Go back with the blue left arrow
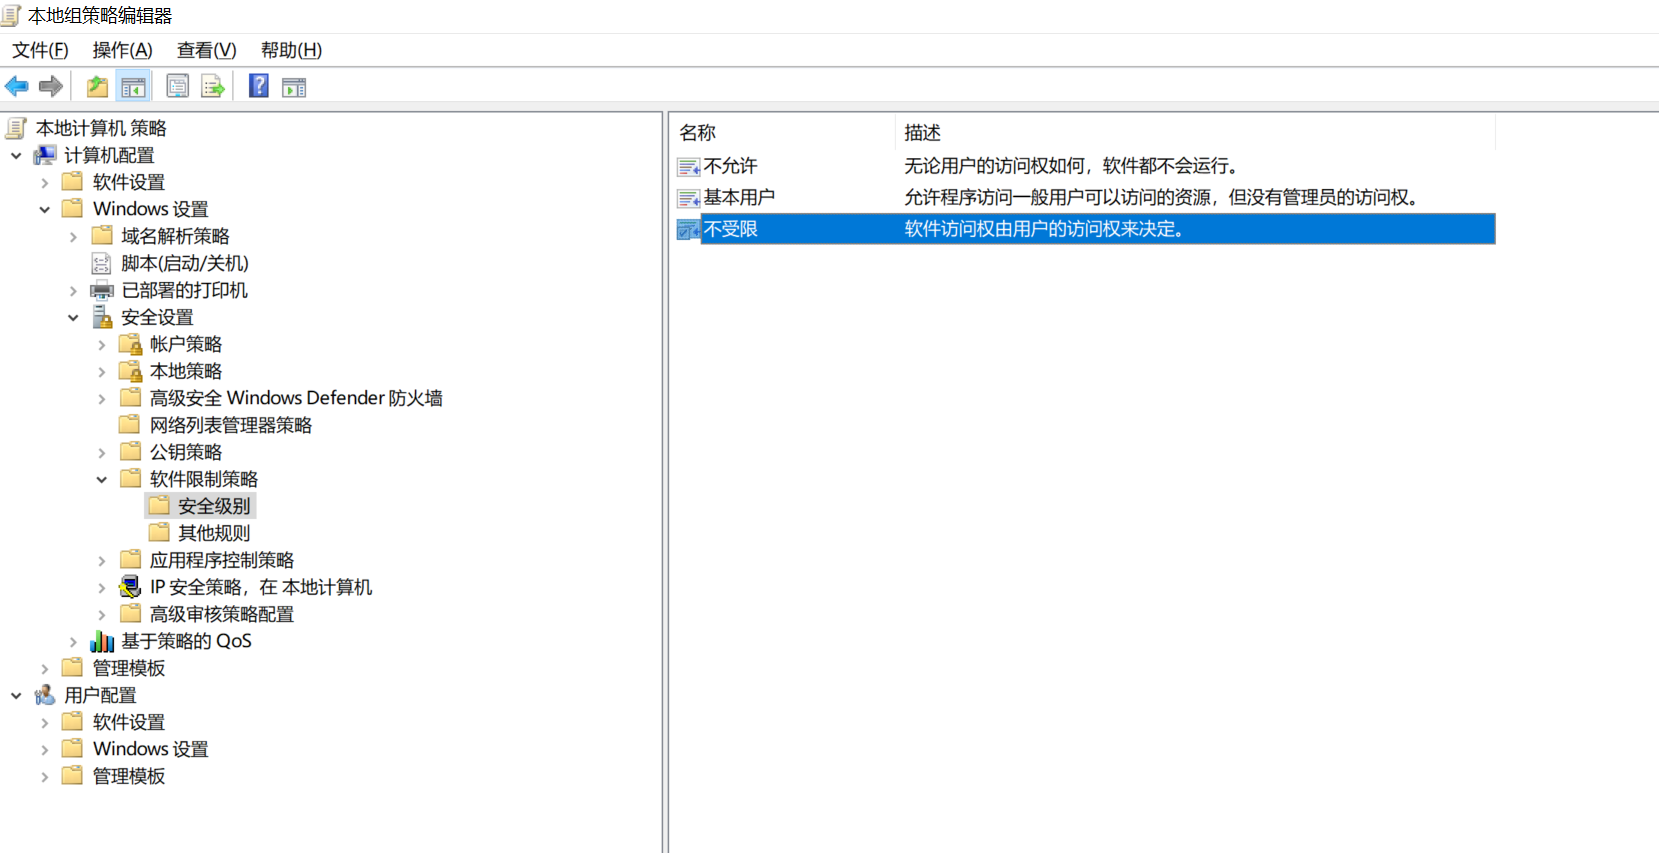The height and width of the screenshot is (853, 1659). click(17, 87)
